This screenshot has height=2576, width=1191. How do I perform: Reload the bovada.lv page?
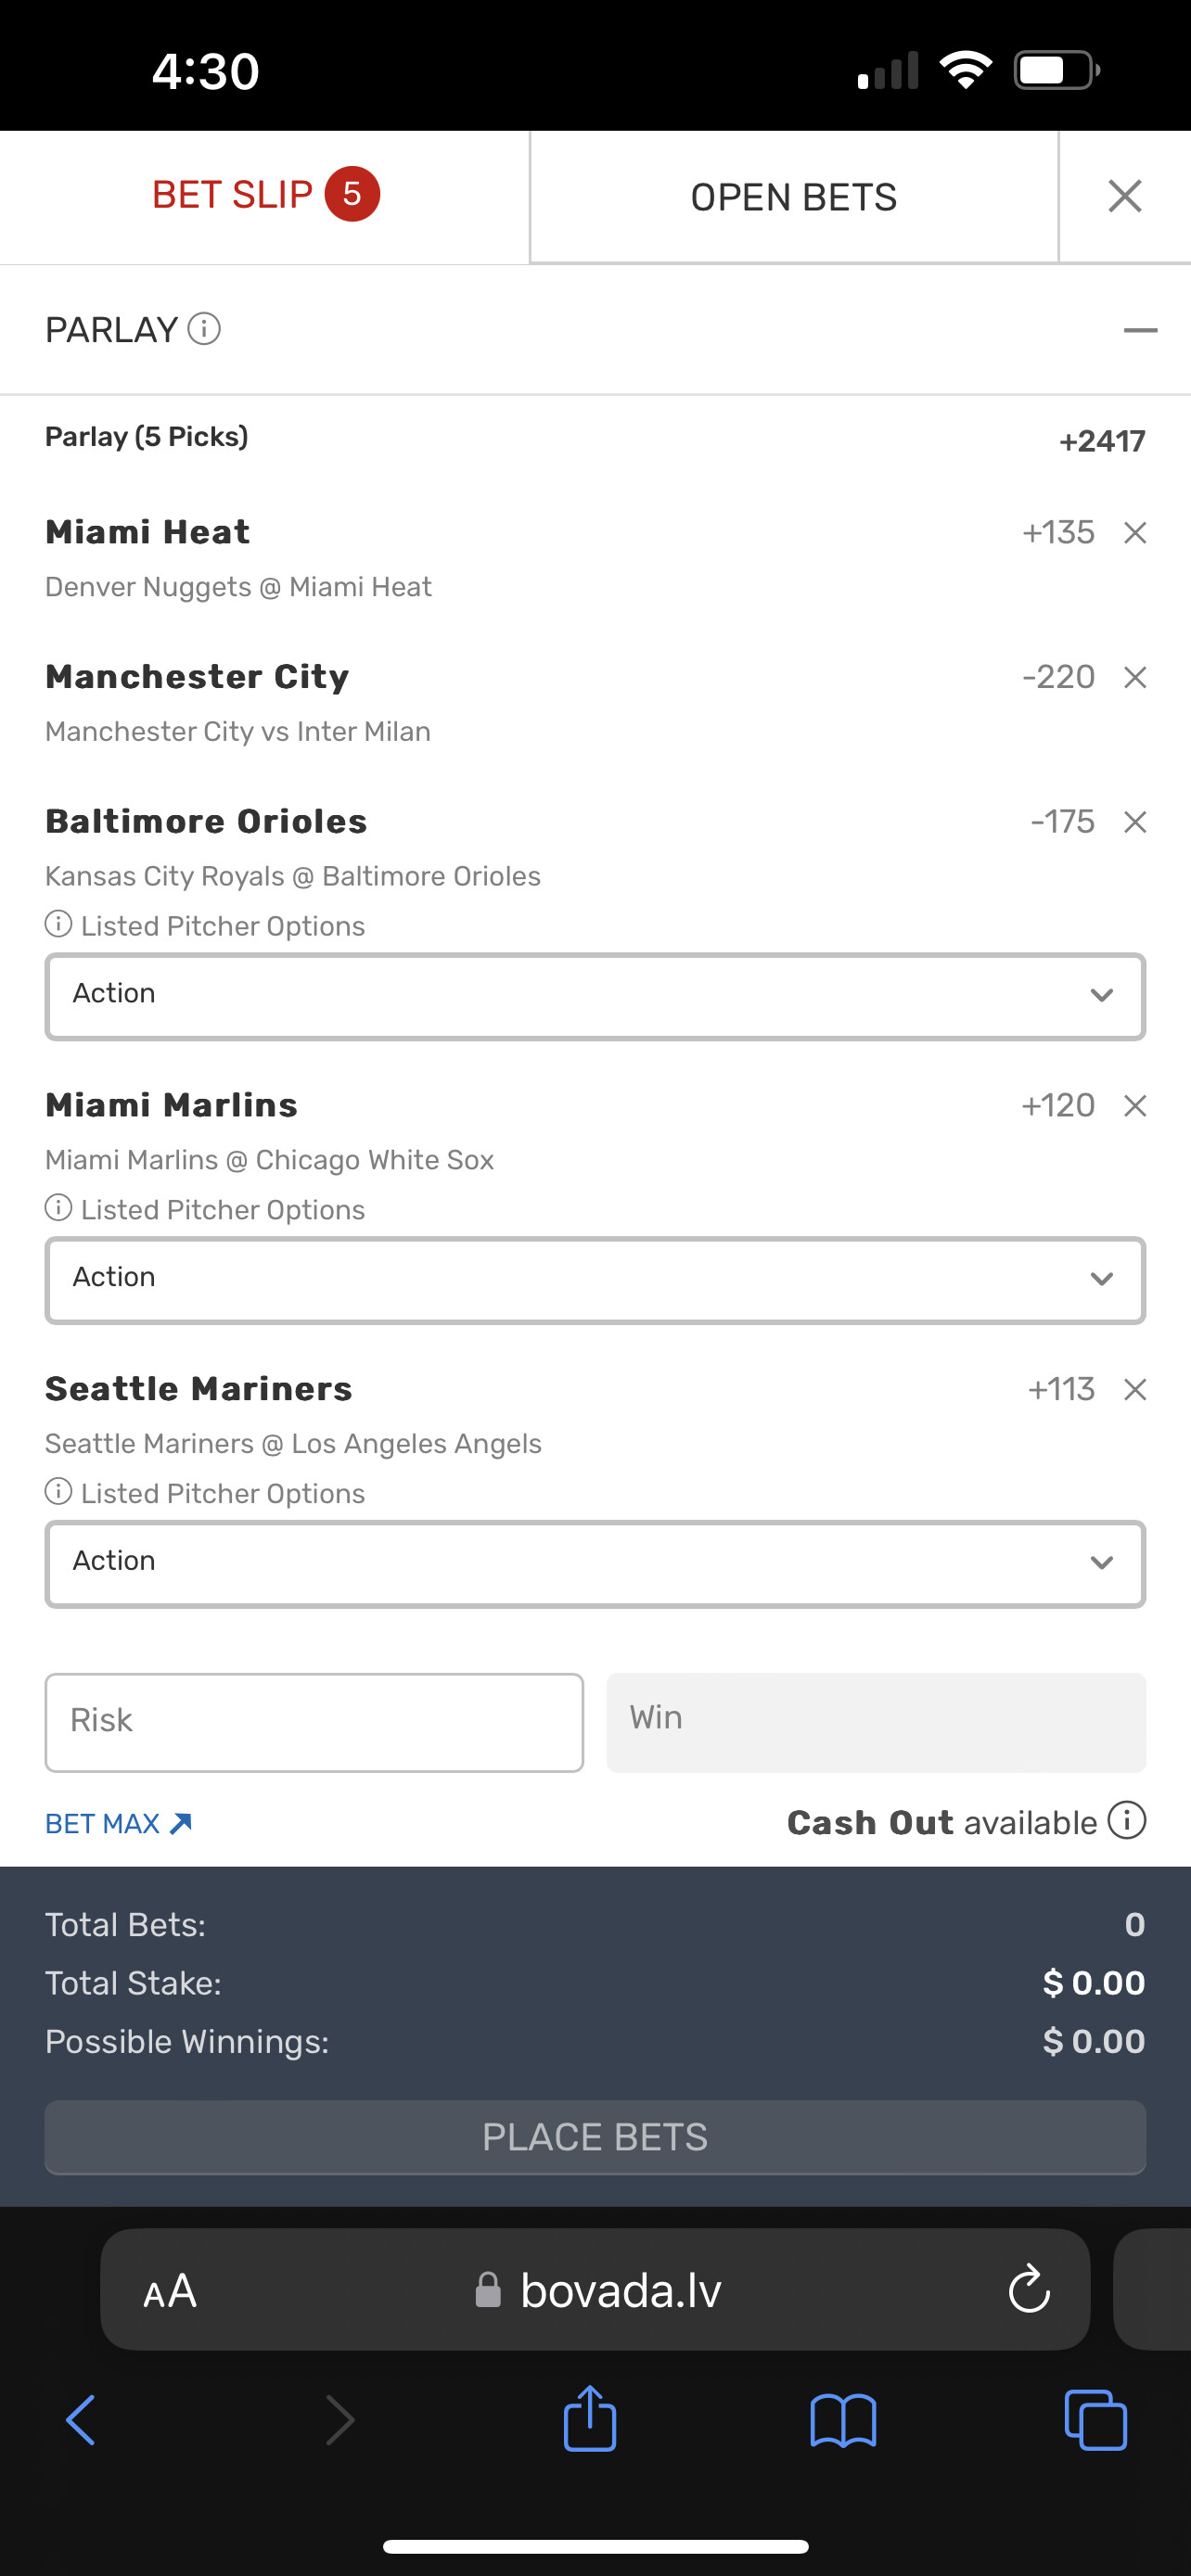[1028, 2290]
